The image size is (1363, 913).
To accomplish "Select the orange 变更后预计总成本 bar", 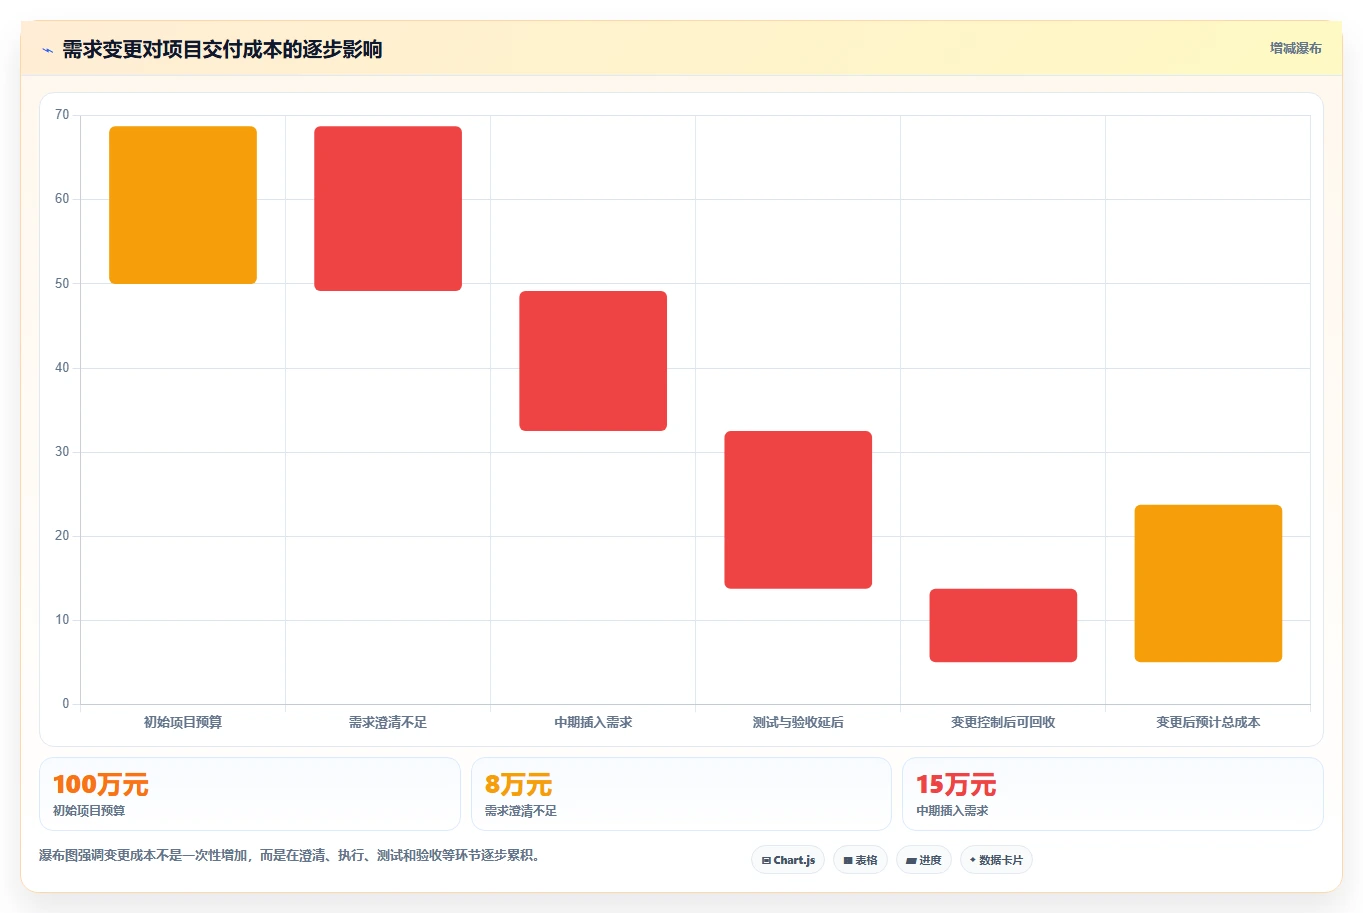I will [x=1208, y=583].
